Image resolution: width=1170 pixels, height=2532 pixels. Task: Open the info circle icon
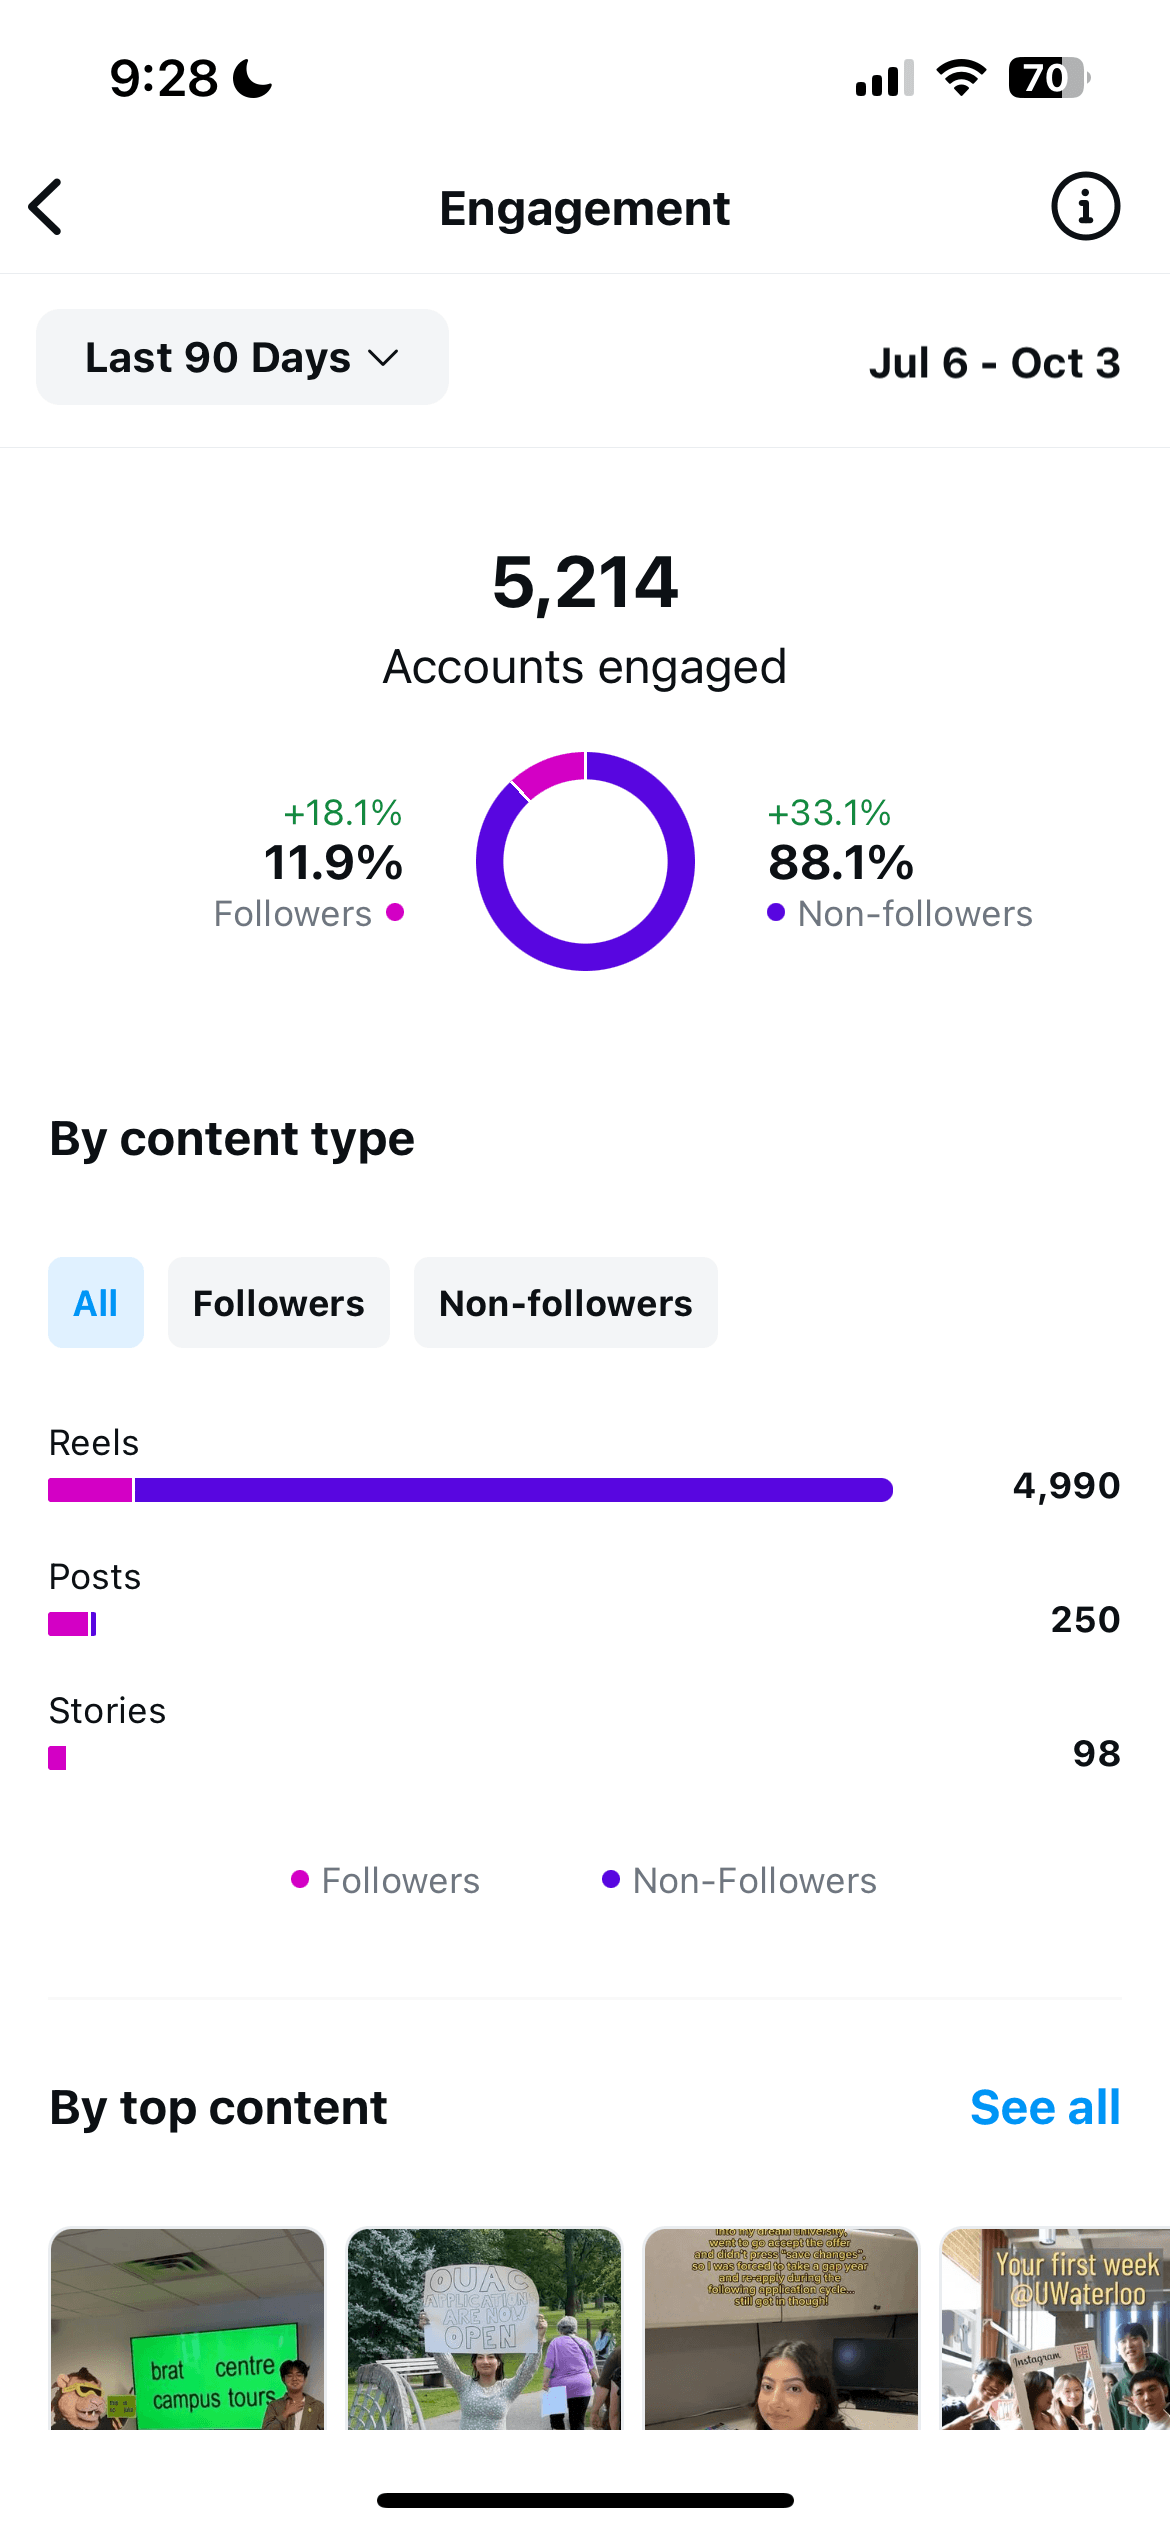(x=1085, y=207)
